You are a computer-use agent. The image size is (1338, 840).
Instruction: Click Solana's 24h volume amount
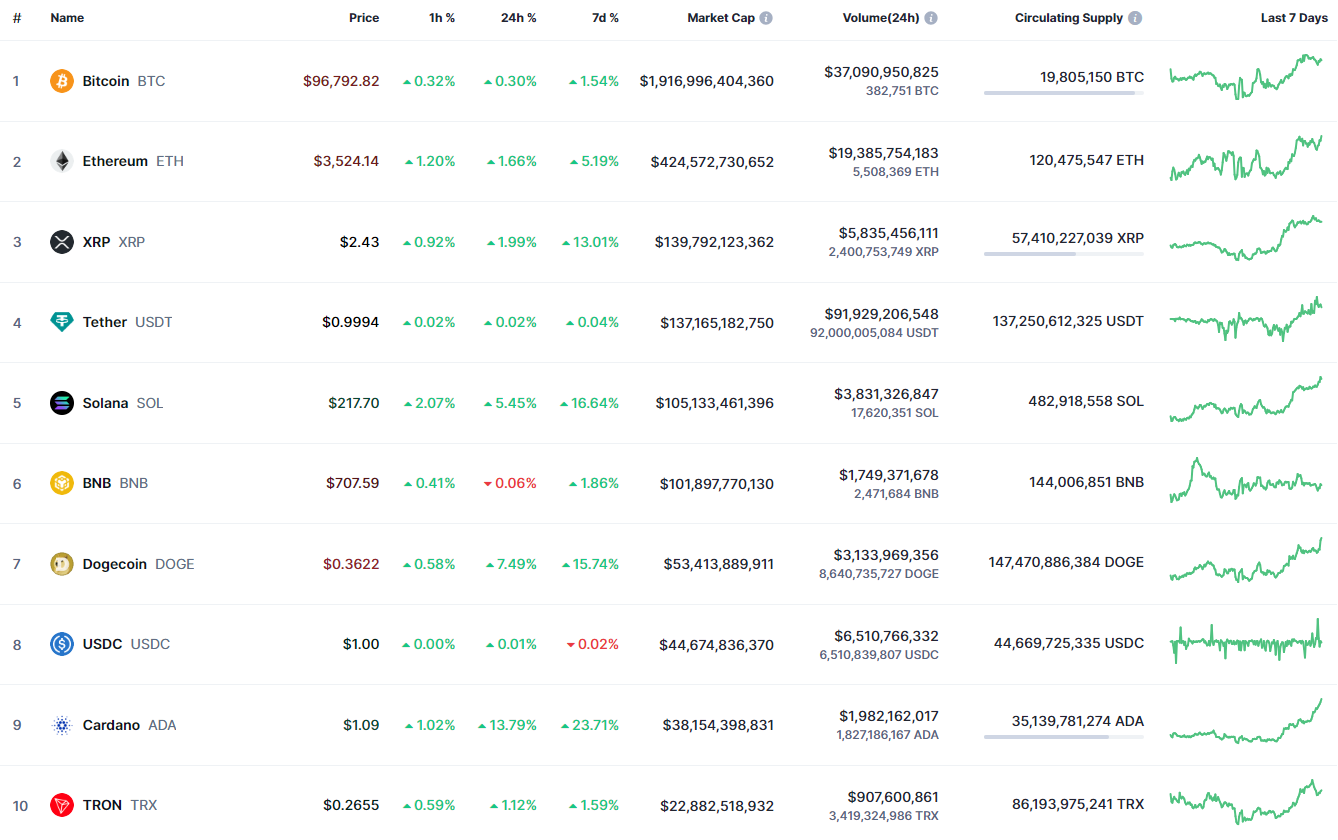tap(886, 394)
